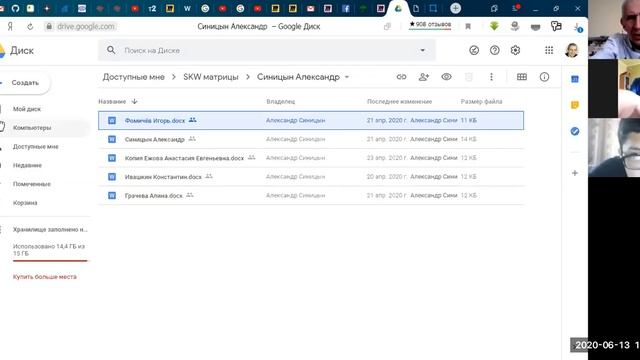Click the Последнее изменение column header
Screen dimensions: 640x360
pos(399,102)
